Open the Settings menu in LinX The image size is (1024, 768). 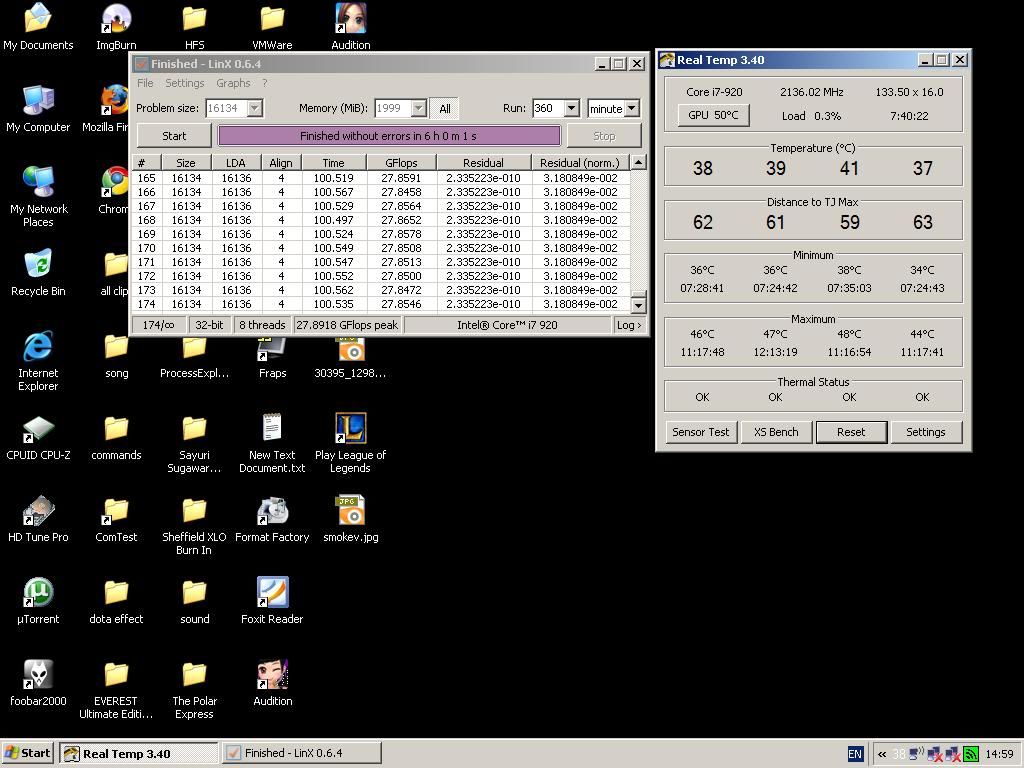(x=184, y=83)
